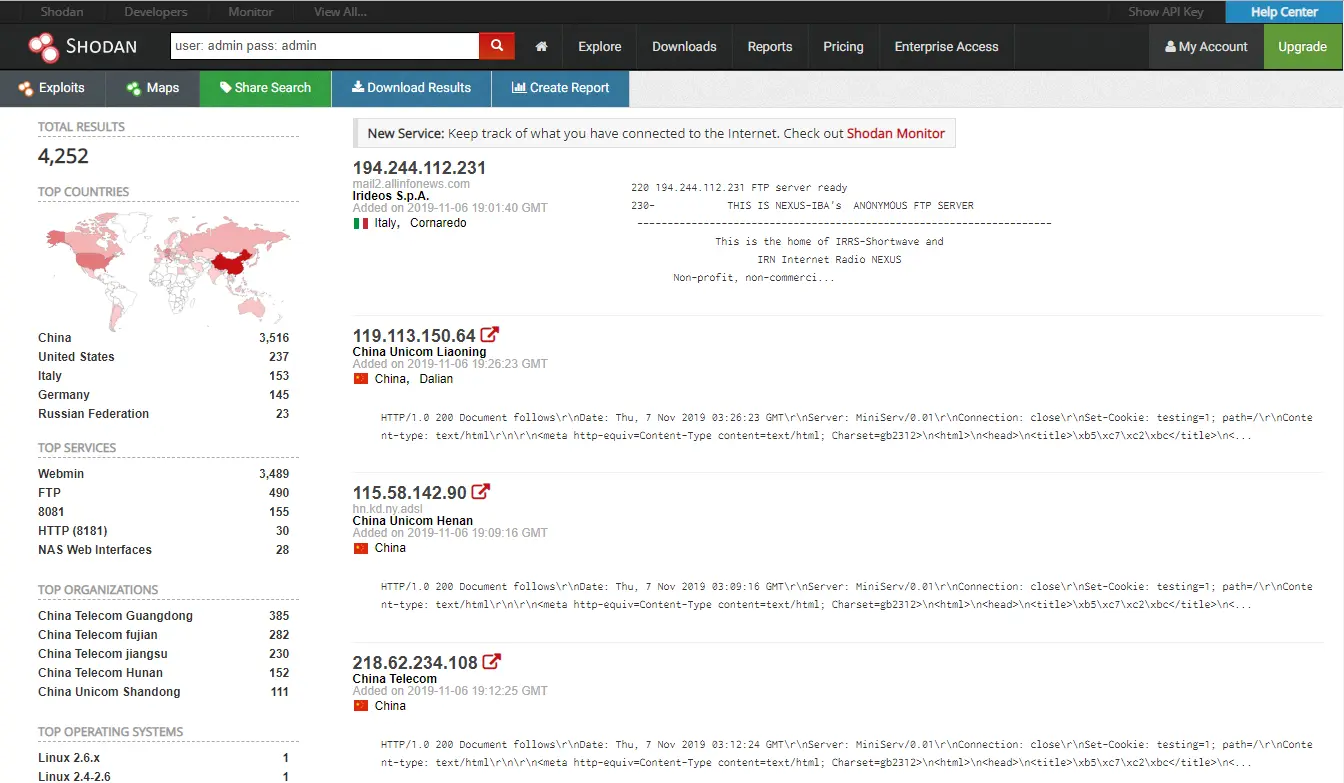Click the red search magnifier button
The image size is (1344, 783).
[497, 46]
